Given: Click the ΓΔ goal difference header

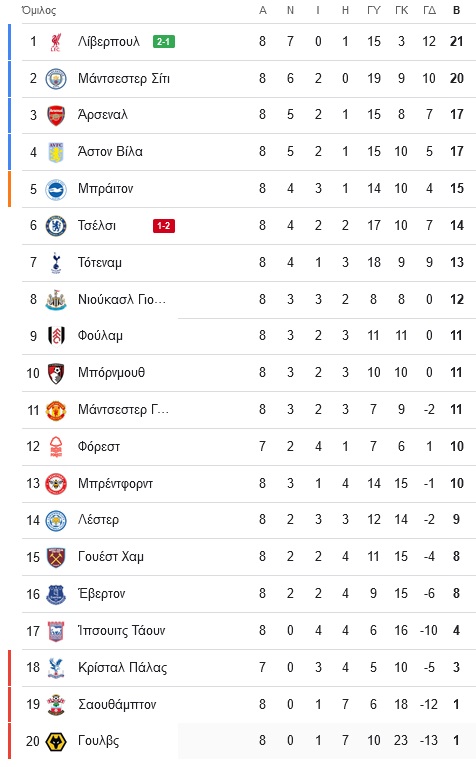Looking at the screenshot, I should tap(429, 10).
